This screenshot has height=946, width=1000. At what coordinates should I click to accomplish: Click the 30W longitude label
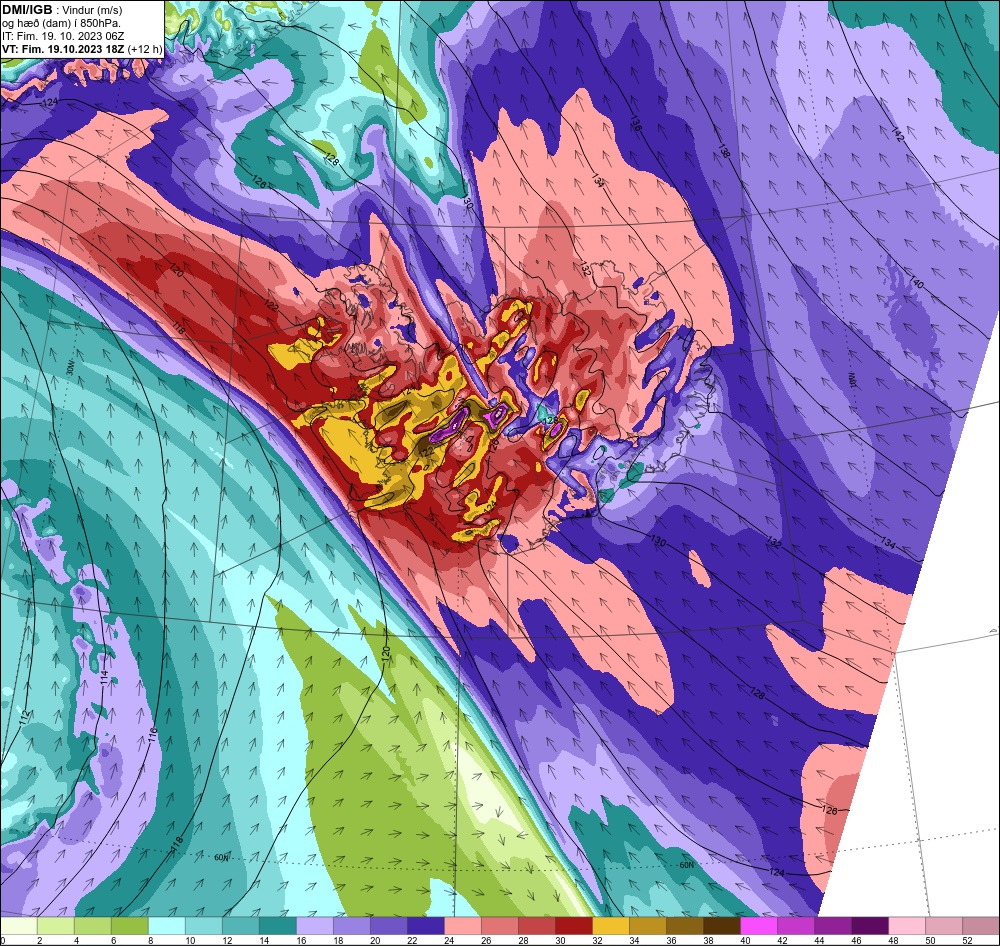70,369
